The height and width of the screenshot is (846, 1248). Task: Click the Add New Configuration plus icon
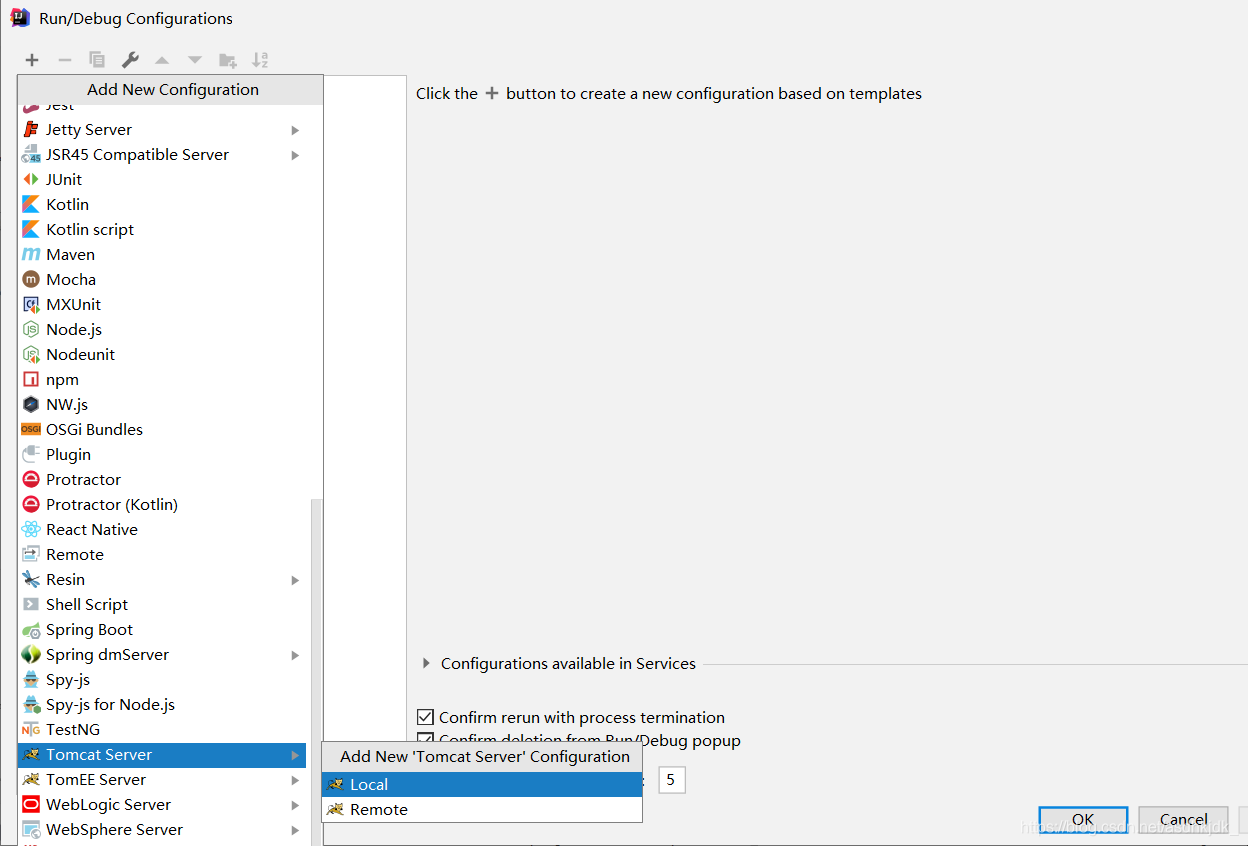(x=32, y=60)
